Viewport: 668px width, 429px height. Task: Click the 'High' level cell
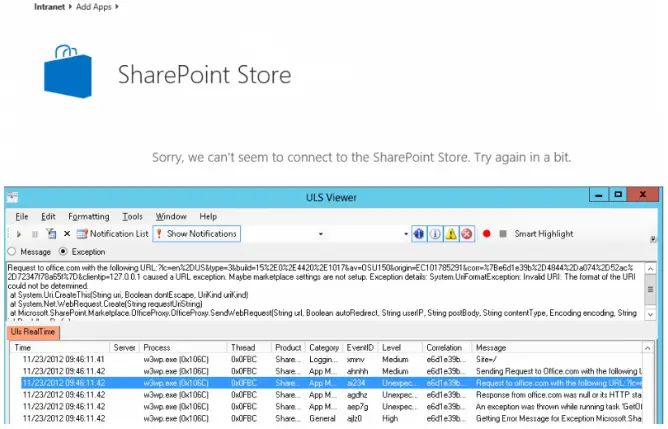(390, 418)
